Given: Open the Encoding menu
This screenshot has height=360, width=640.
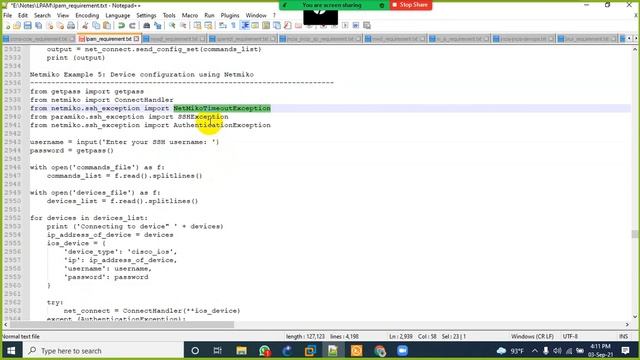Looking at the screenshot, I should click(87, 15).
